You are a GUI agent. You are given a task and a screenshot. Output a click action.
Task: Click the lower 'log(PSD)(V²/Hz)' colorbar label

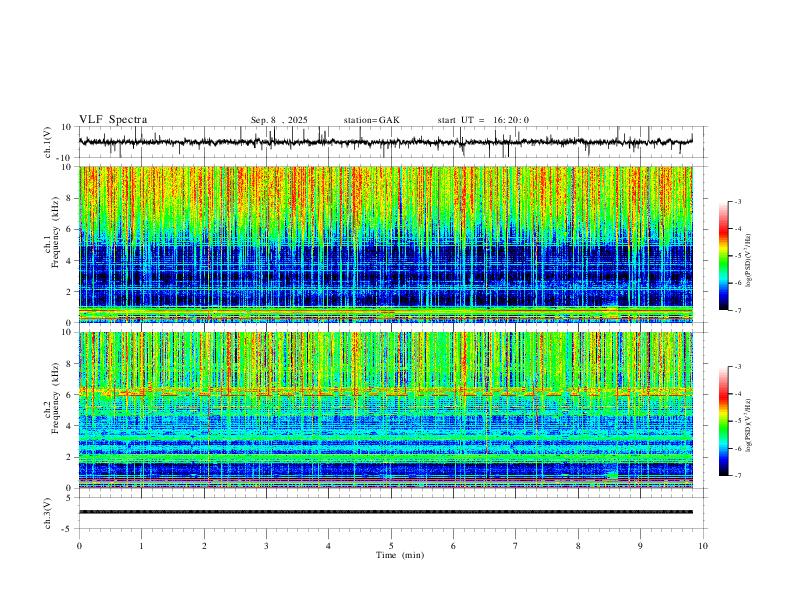tap(749, 425)
